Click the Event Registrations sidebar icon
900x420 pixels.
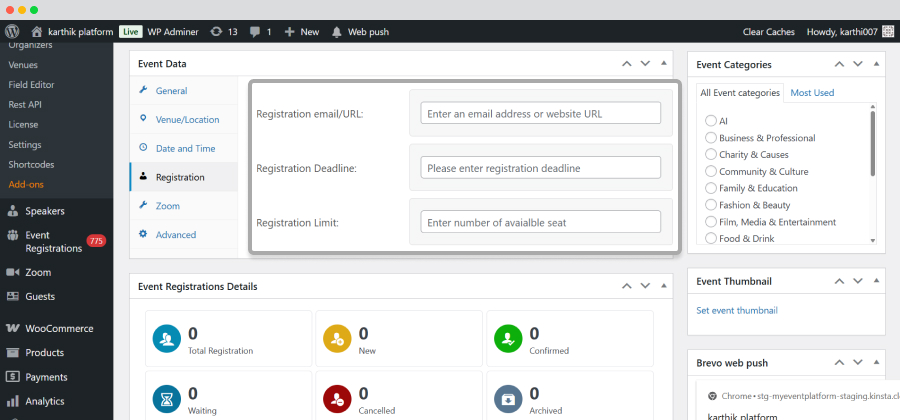click(13, 235)
